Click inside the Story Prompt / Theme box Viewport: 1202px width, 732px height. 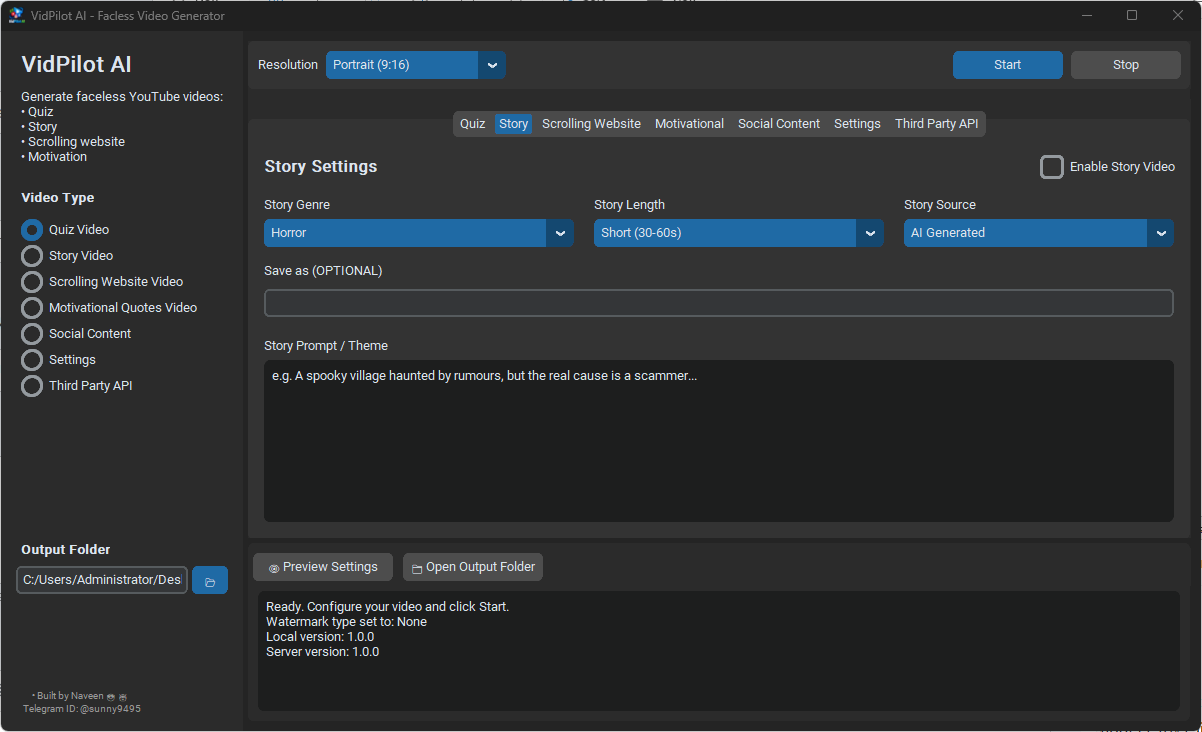coord(718,440)
